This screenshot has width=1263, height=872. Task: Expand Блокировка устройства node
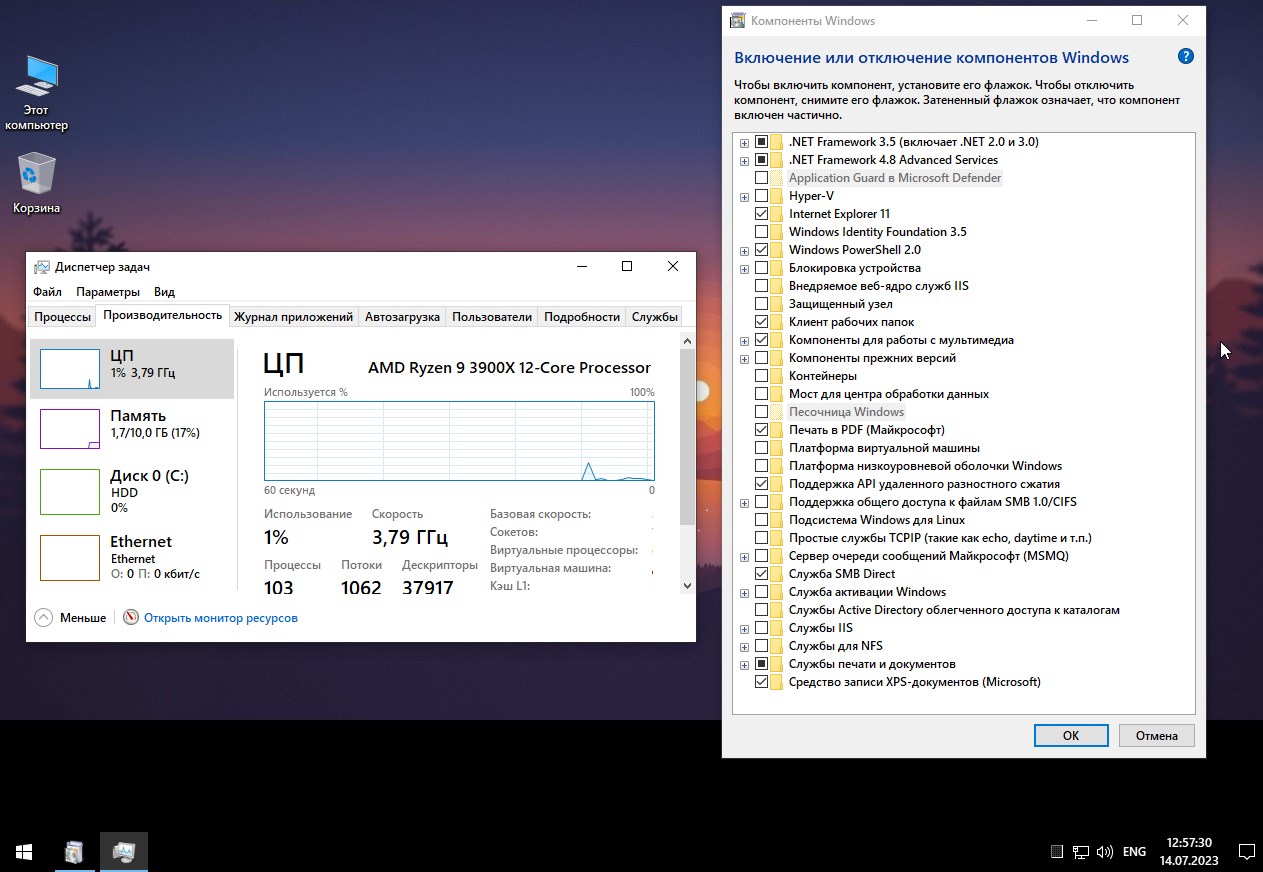pyautogui.click(x=744, y=268)
